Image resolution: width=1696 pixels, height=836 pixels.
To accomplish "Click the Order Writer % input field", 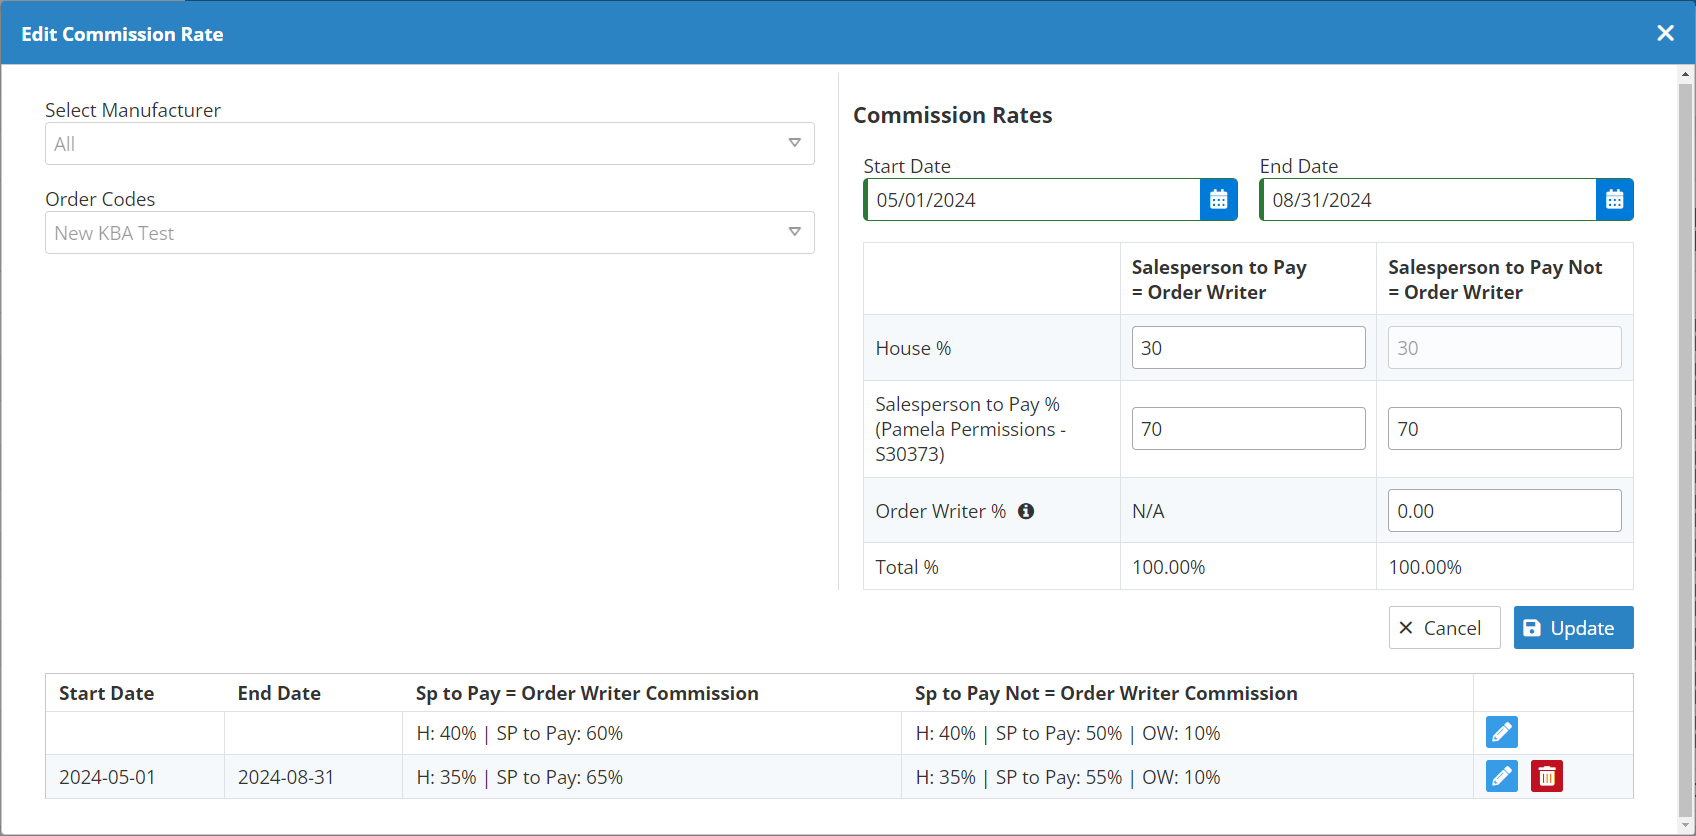I will click(1504, 511).
